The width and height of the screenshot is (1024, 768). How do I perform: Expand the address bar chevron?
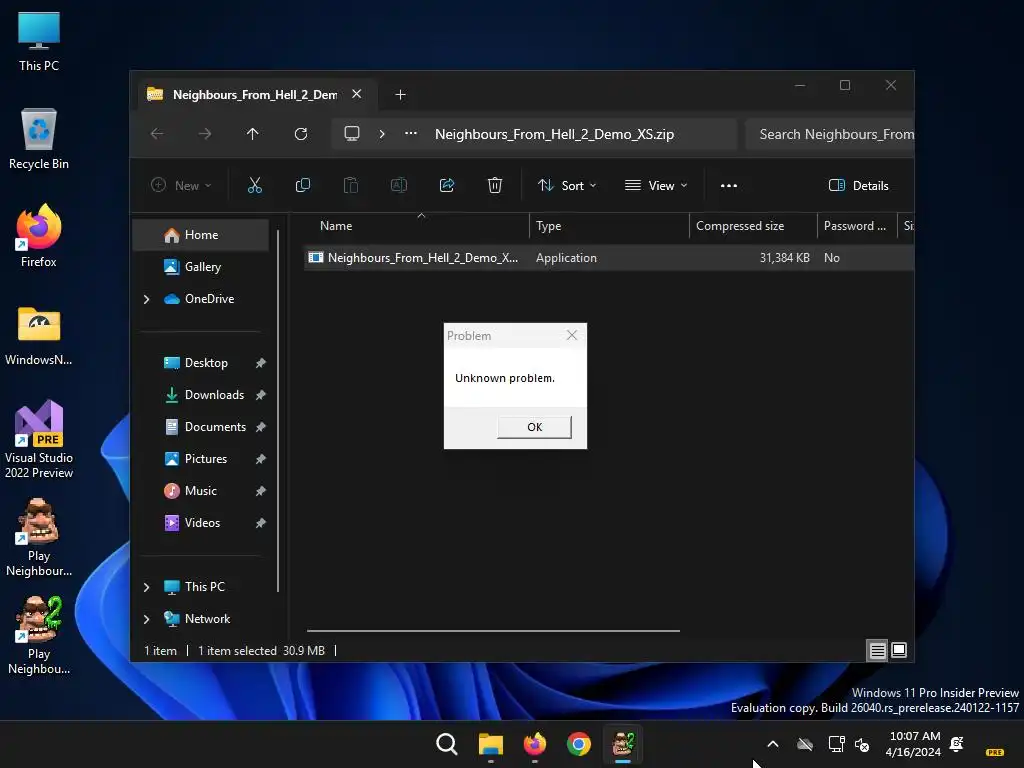point(382,134)
